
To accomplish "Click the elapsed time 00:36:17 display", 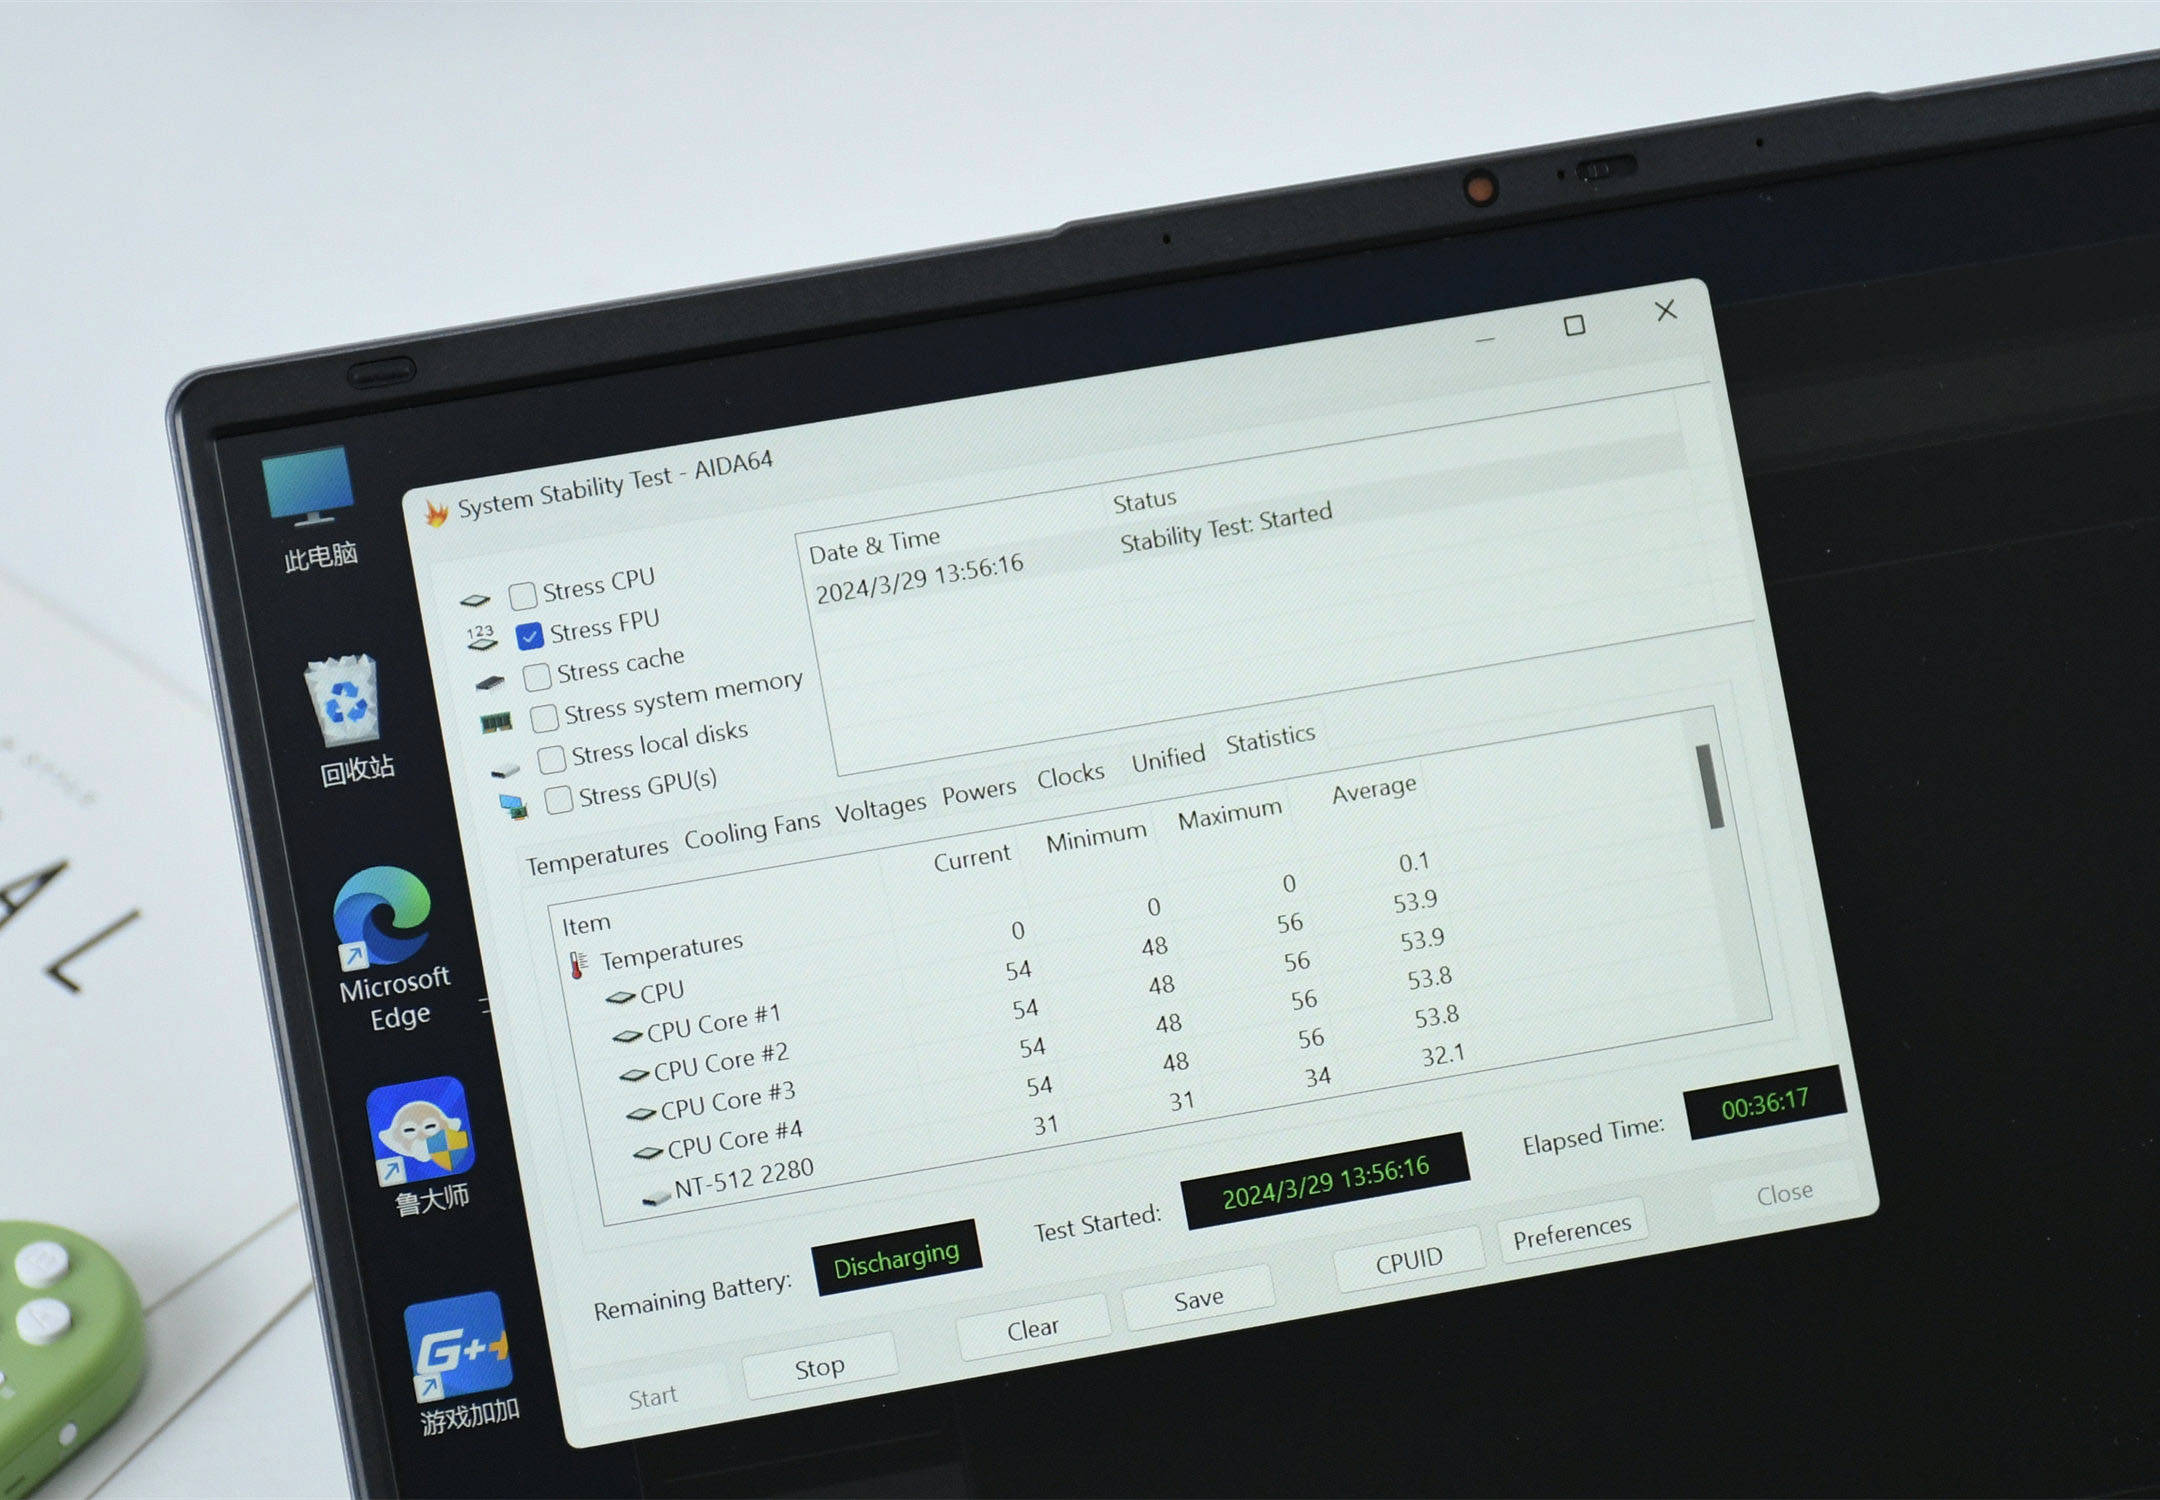I will 1764,1103.
